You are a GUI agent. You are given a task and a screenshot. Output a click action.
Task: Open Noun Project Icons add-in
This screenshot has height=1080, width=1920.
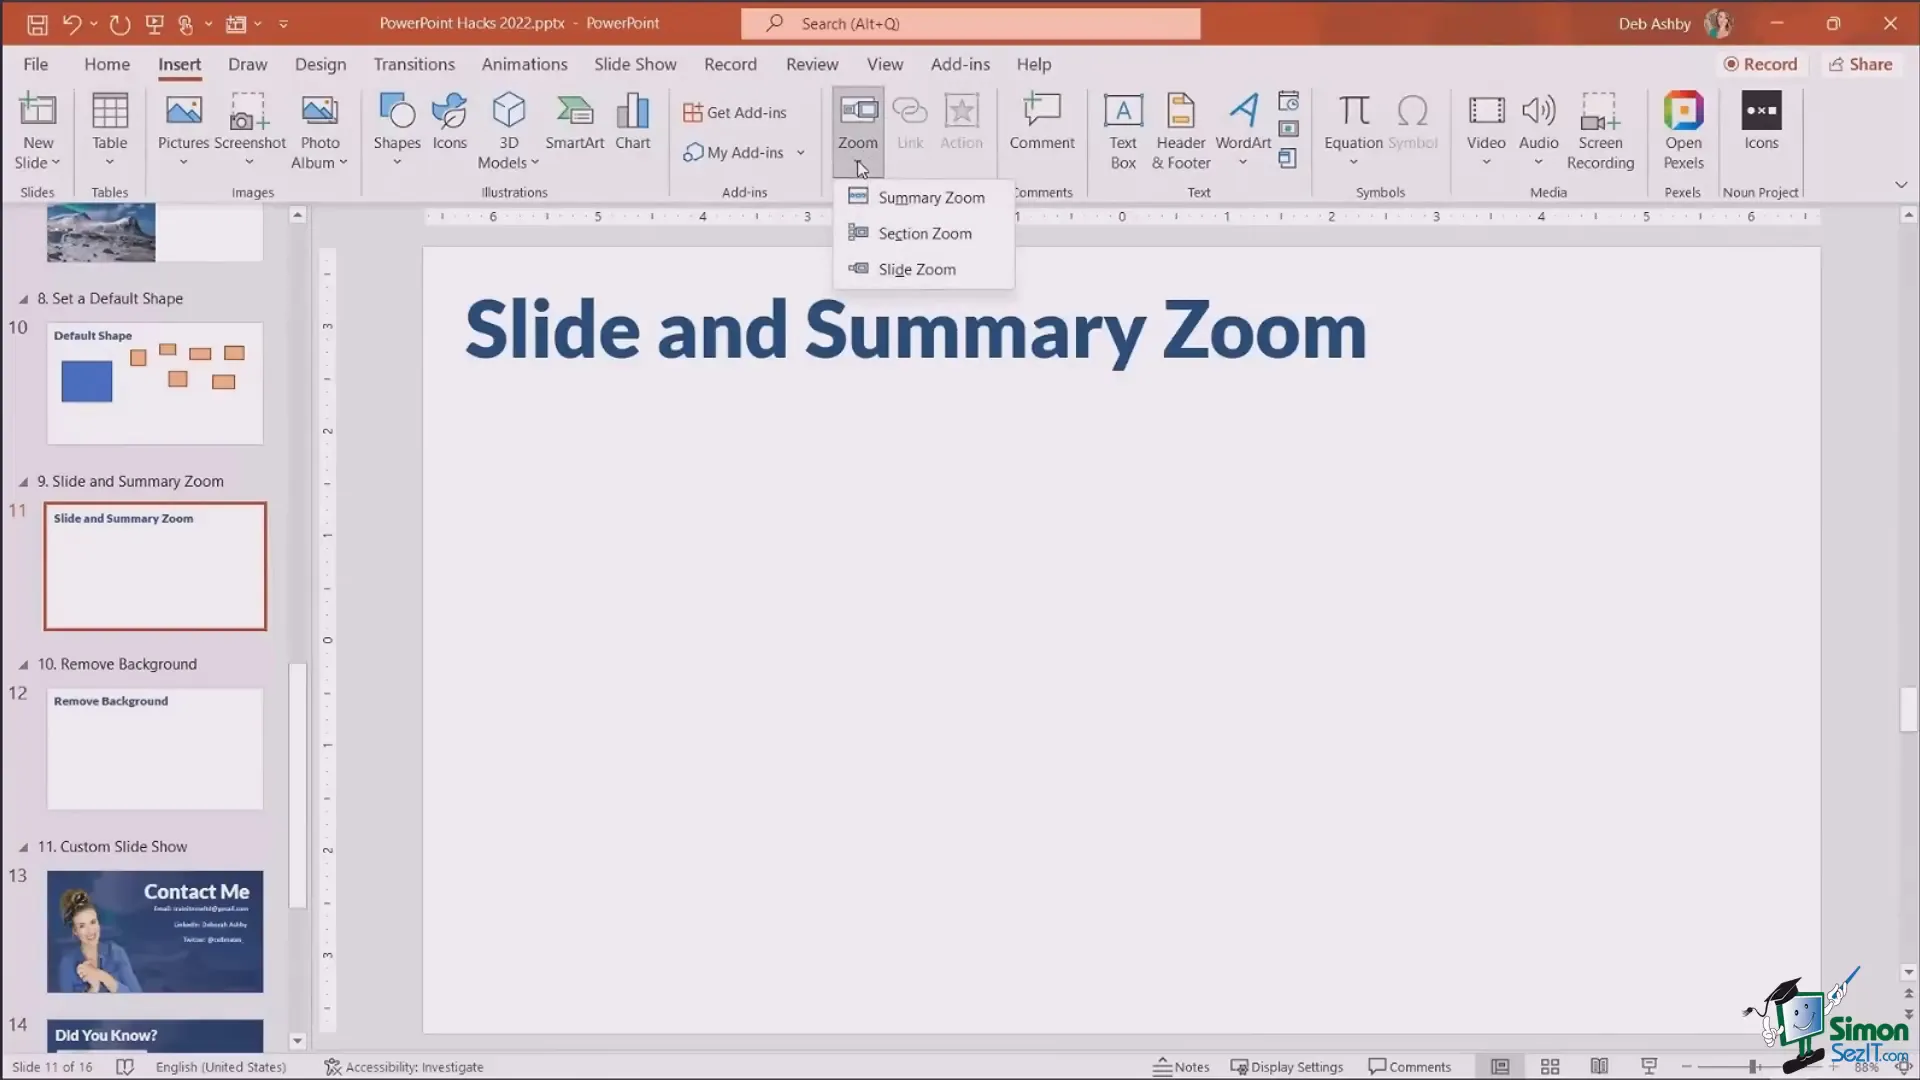pyautogui.click(x=1761, y=122)
